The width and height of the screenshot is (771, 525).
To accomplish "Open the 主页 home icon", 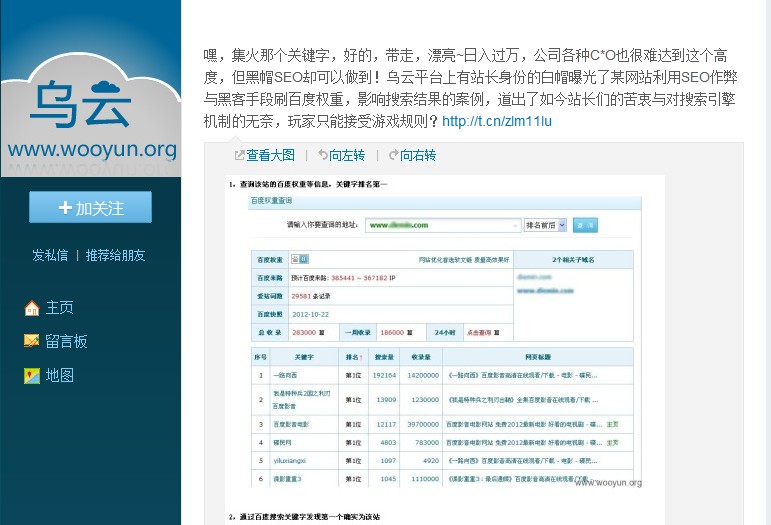I will pyautogui.click(x=32, y=308).
